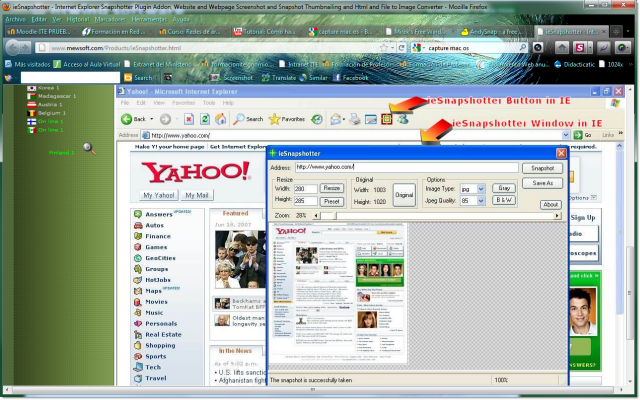The image size is (640, 400).
Task: Click the Firefox URL bar
Action: pos(207,48)
